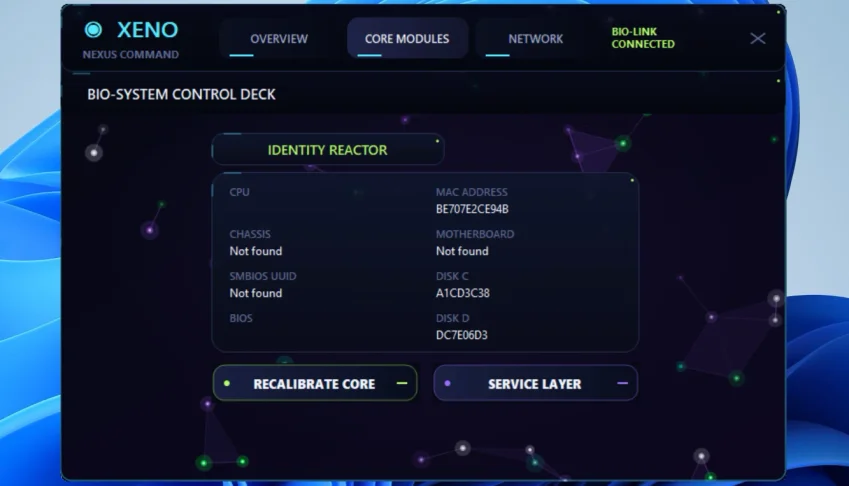
Task: Click the Identity Reactor header button
Action: 328,150
